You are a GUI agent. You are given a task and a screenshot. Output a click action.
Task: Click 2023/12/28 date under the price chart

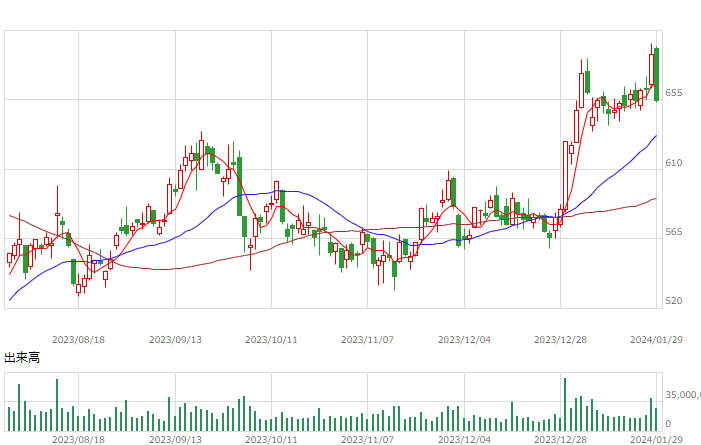pyautogui.click(x=560, y=340)
